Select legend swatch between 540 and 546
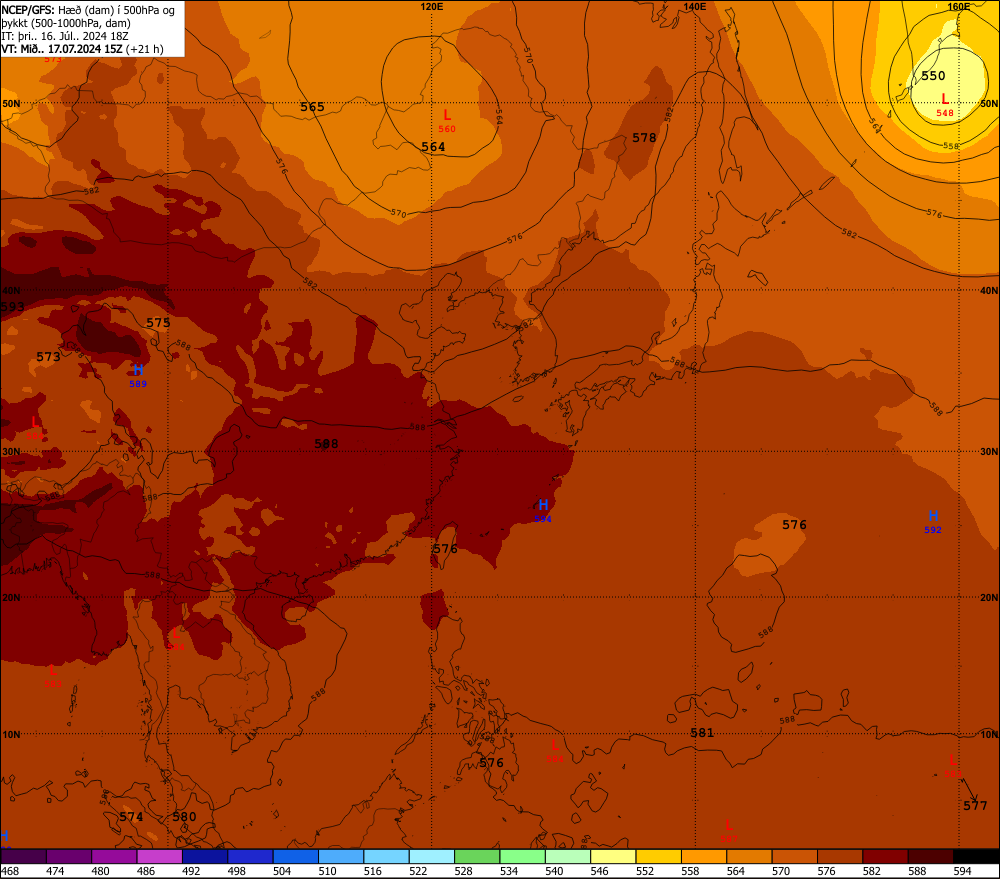 [567, 856]
